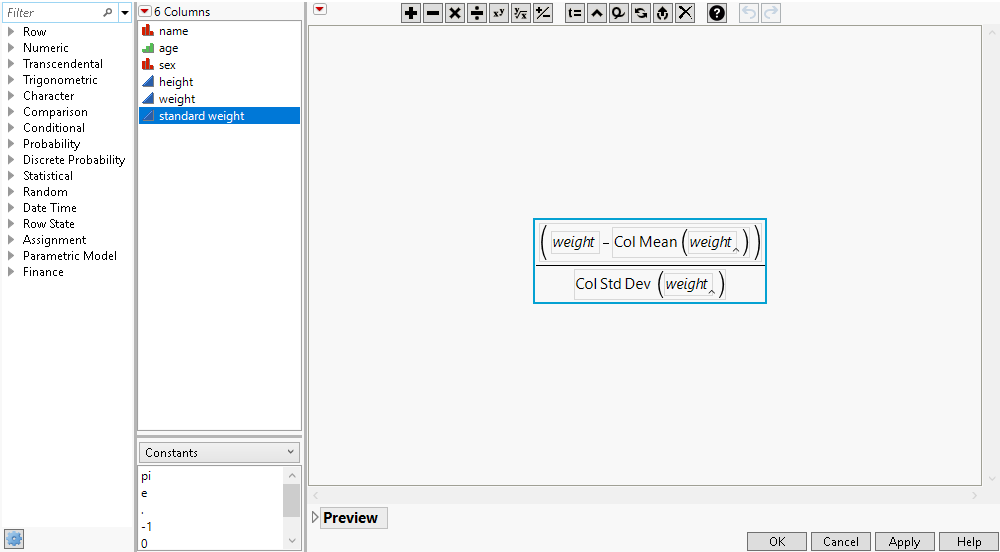Click the crossed-lines X delete button
This screenshot has width=1000, height=552.
(685, 13)
